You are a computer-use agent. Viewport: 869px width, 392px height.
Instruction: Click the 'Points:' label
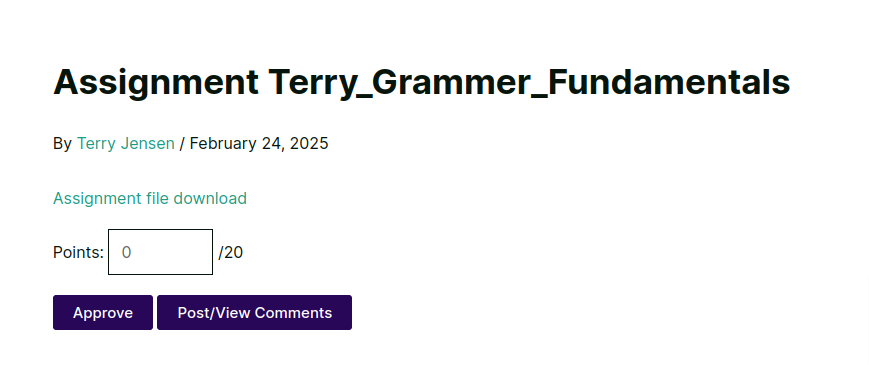78,252
